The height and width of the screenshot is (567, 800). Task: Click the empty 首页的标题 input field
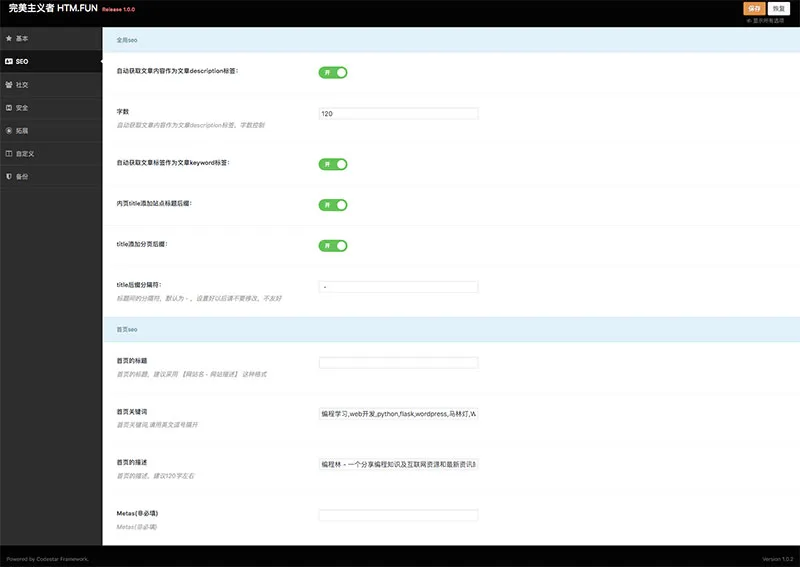click(398, 363)
